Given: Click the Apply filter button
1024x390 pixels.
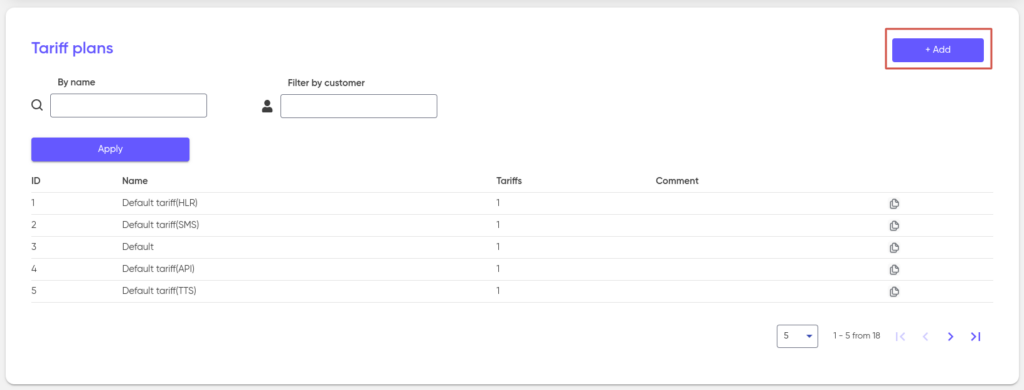Looking at the screenshot, I should pyautogui.click(x=110, y=149).
